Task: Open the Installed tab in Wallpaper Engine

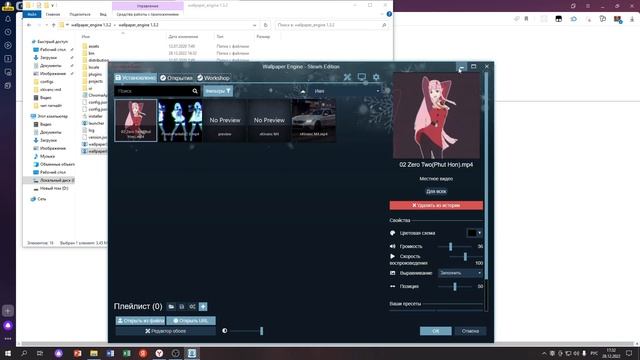Action: click(x=135, y=78)
